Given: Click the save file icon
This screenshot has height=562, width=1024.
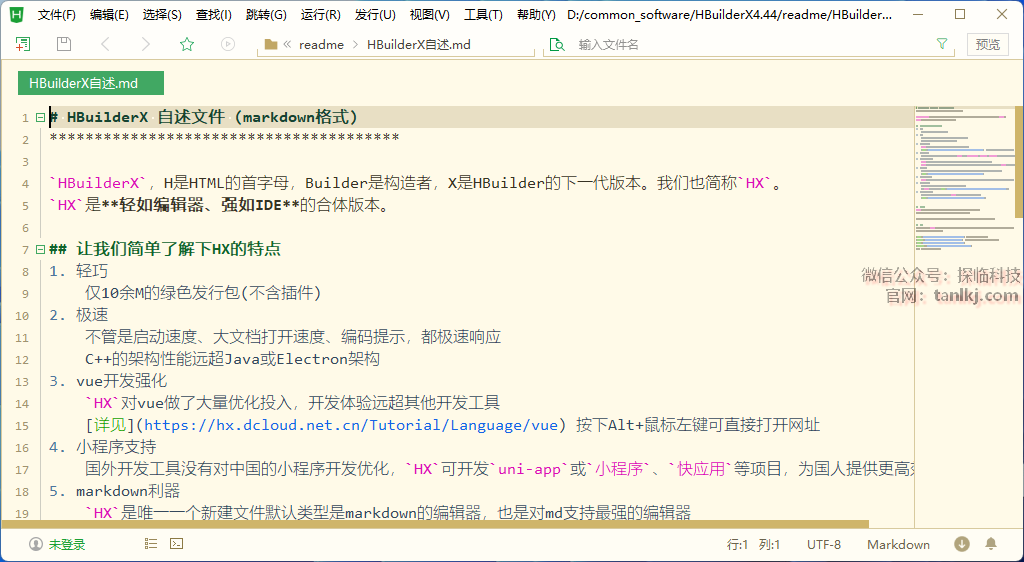Looking at the screenshot, I should (64, 44).
